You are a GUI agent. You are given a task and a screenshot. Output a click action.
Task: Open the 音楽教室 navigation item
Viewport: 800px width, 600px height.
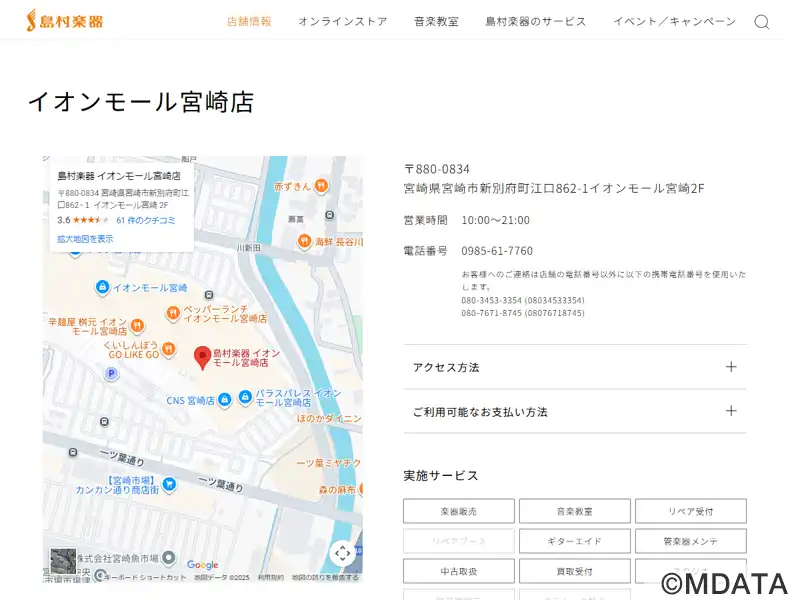pyautogui.click(x=436, y=21)
